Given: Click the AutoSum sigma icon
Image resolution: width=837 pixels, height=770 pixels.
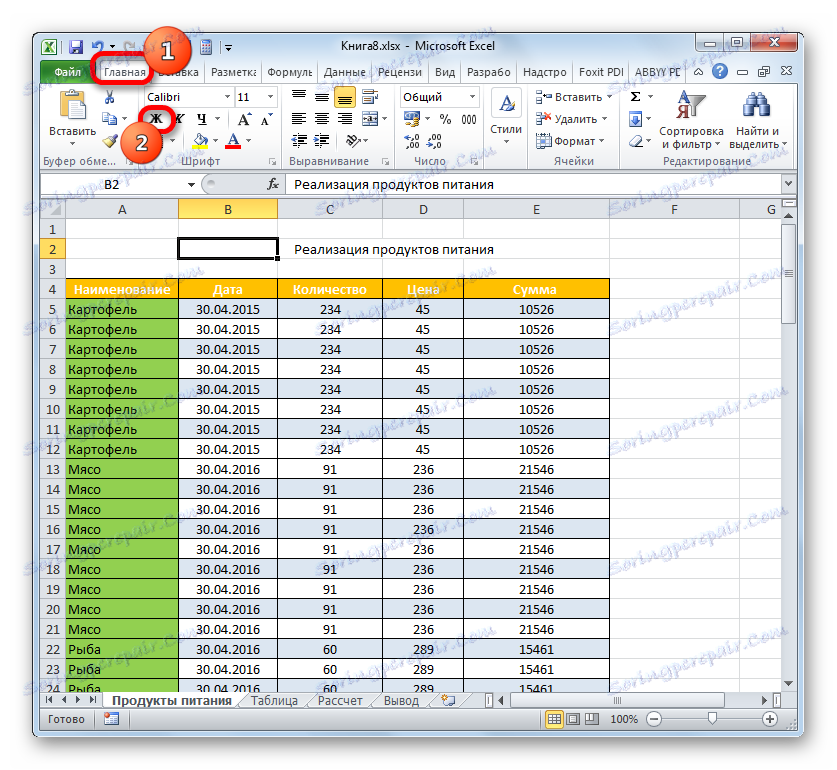Looking at the screenshot, I should tap(636, 97).
